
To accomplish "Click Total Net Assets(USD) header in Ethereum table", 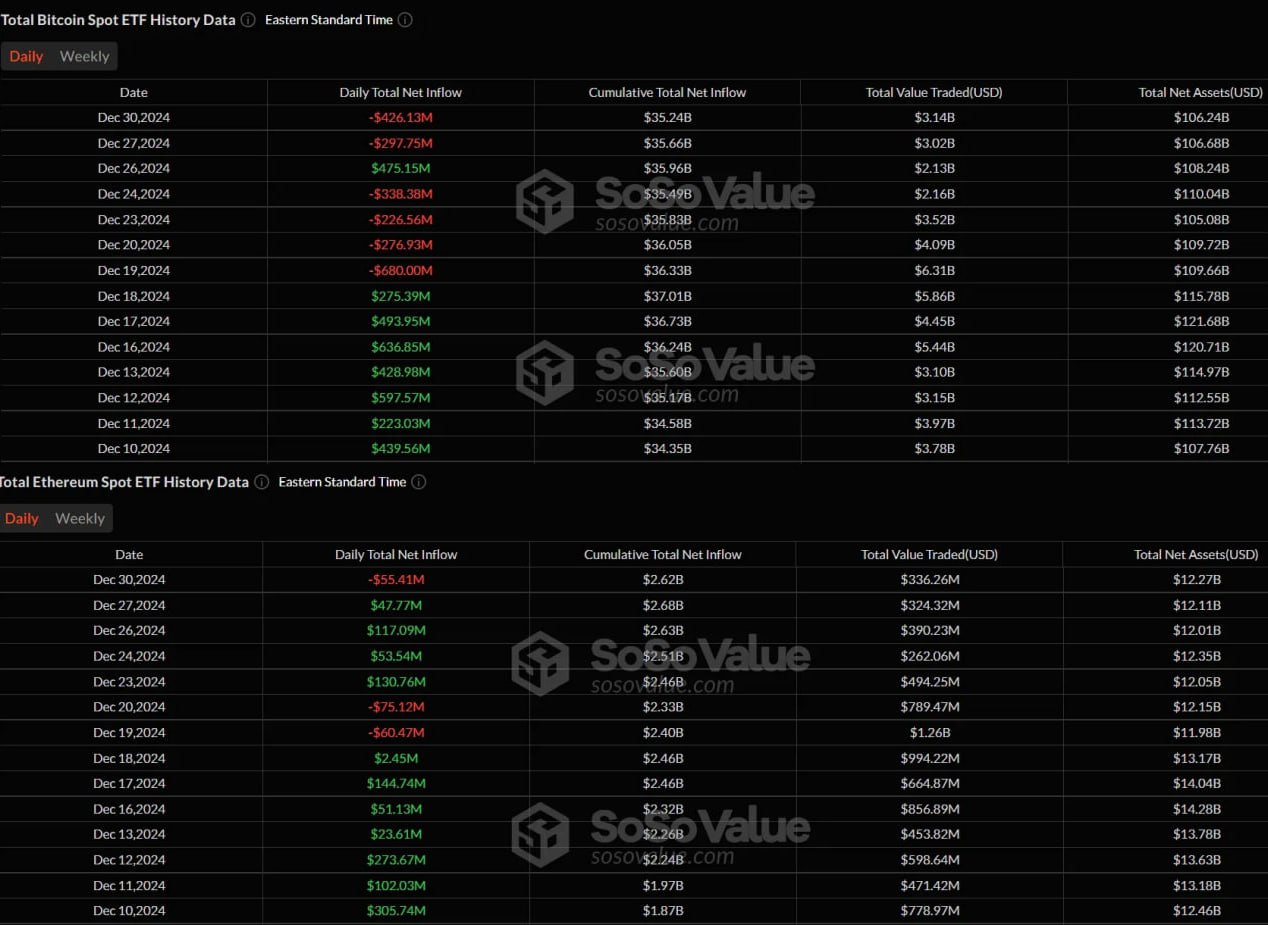I will (x=1195, y=554).
